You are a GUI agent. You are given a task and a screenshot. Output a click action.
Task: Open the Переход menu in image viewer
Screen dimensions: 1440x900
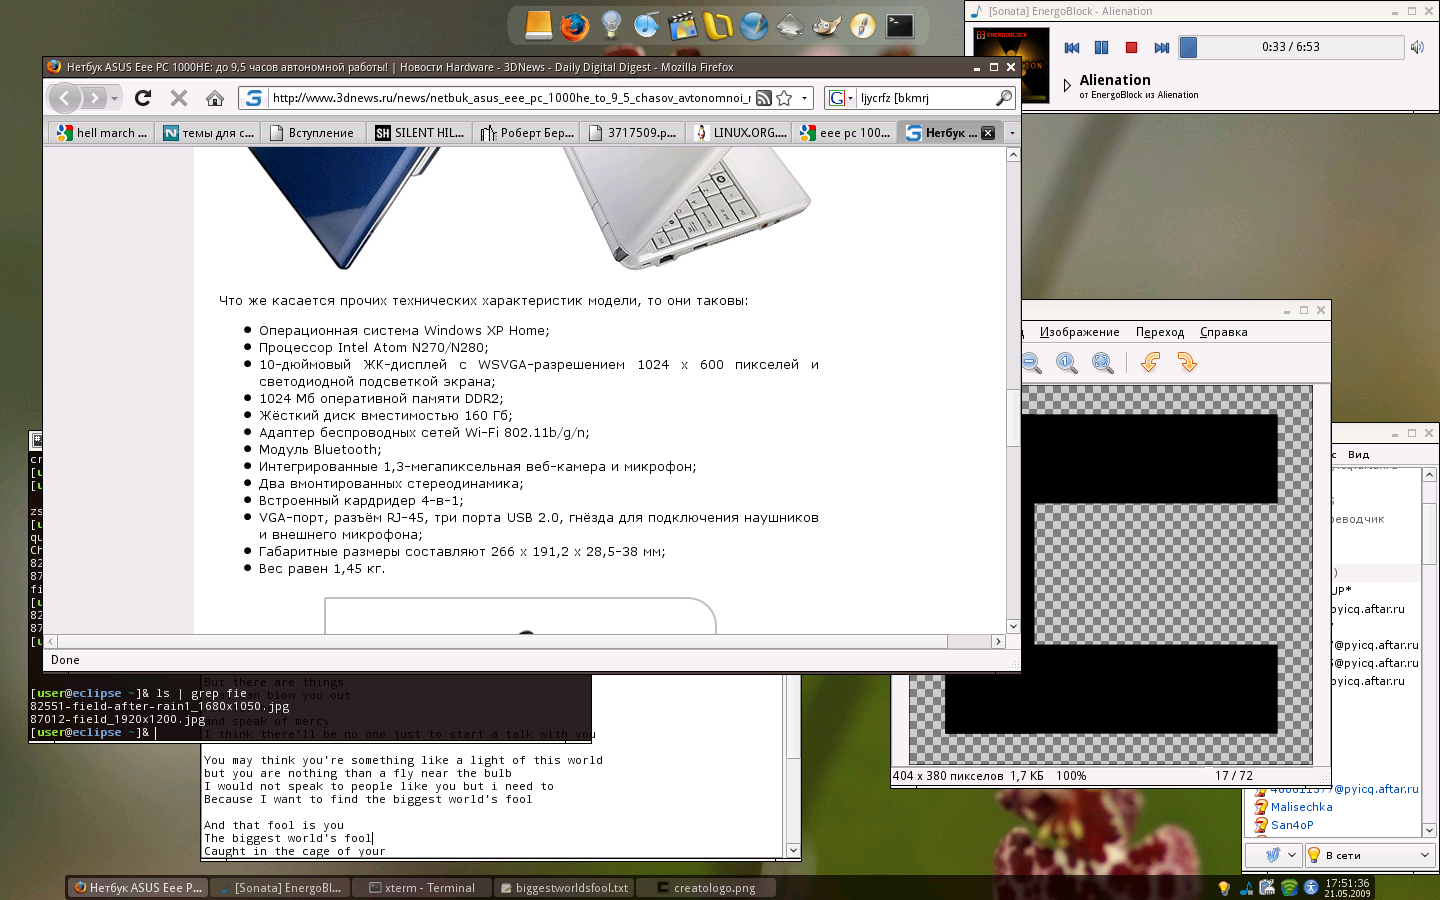coord(1160,332)
